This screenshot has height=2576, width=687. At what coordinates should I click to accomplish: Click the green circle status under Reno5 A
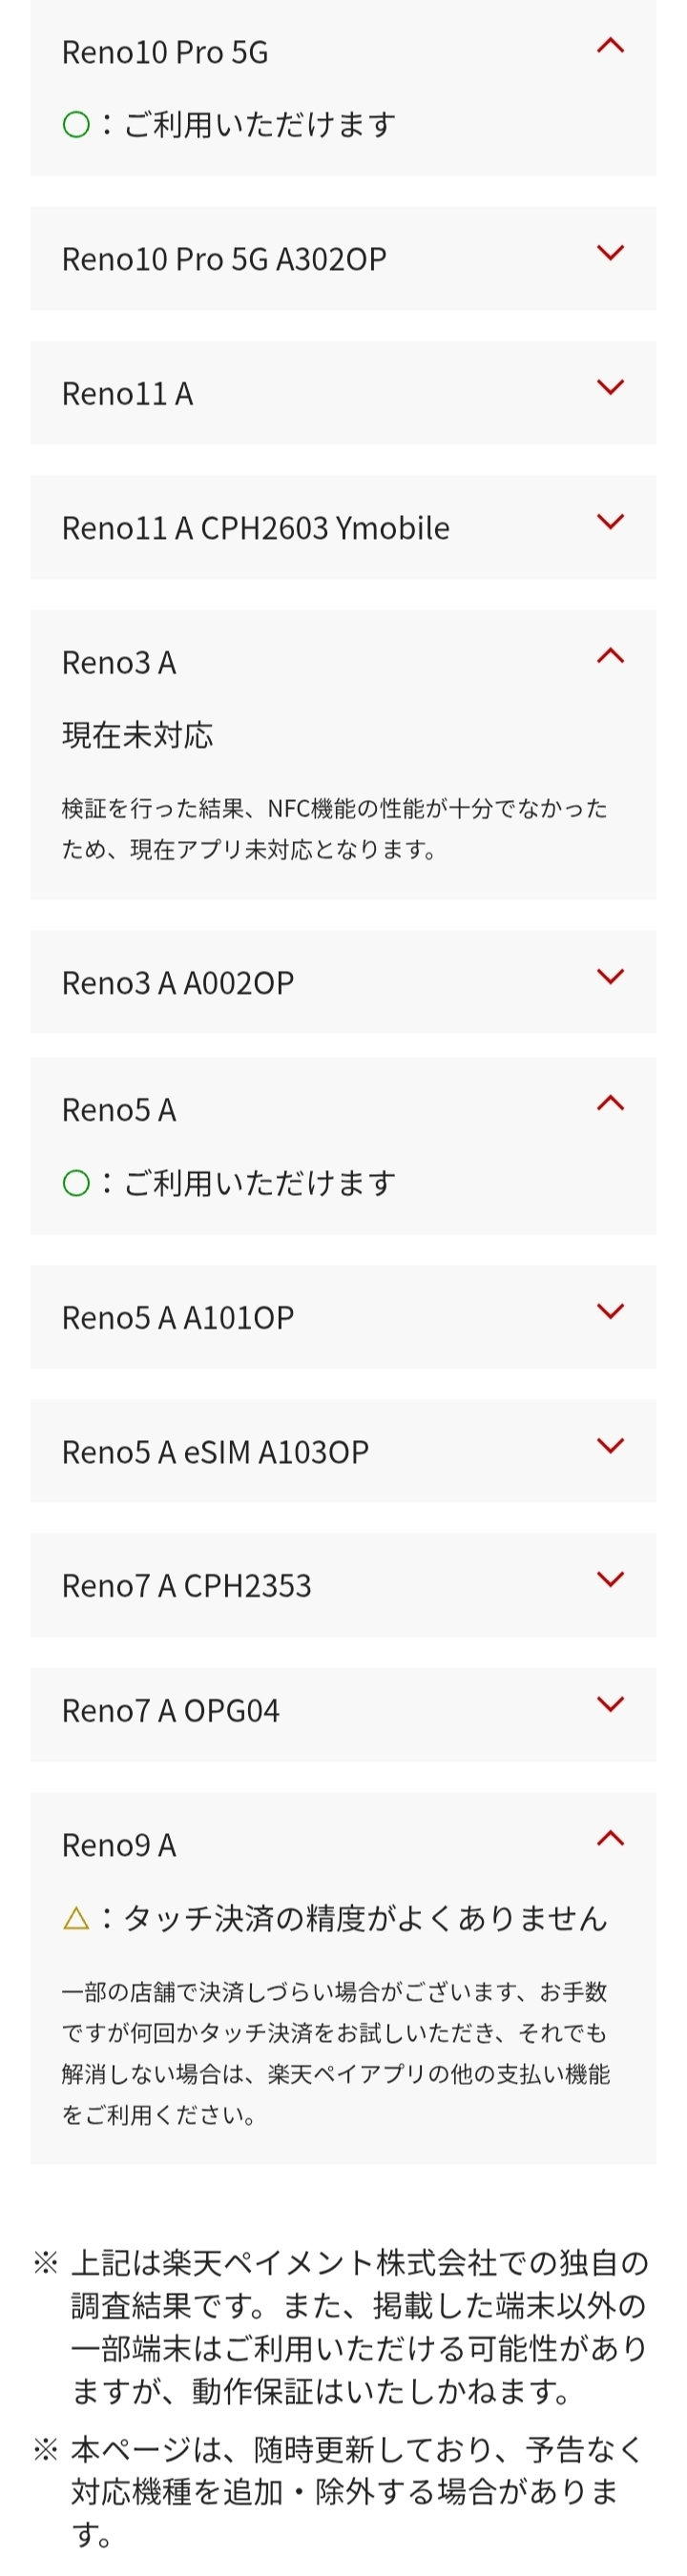pos(76,1184)
